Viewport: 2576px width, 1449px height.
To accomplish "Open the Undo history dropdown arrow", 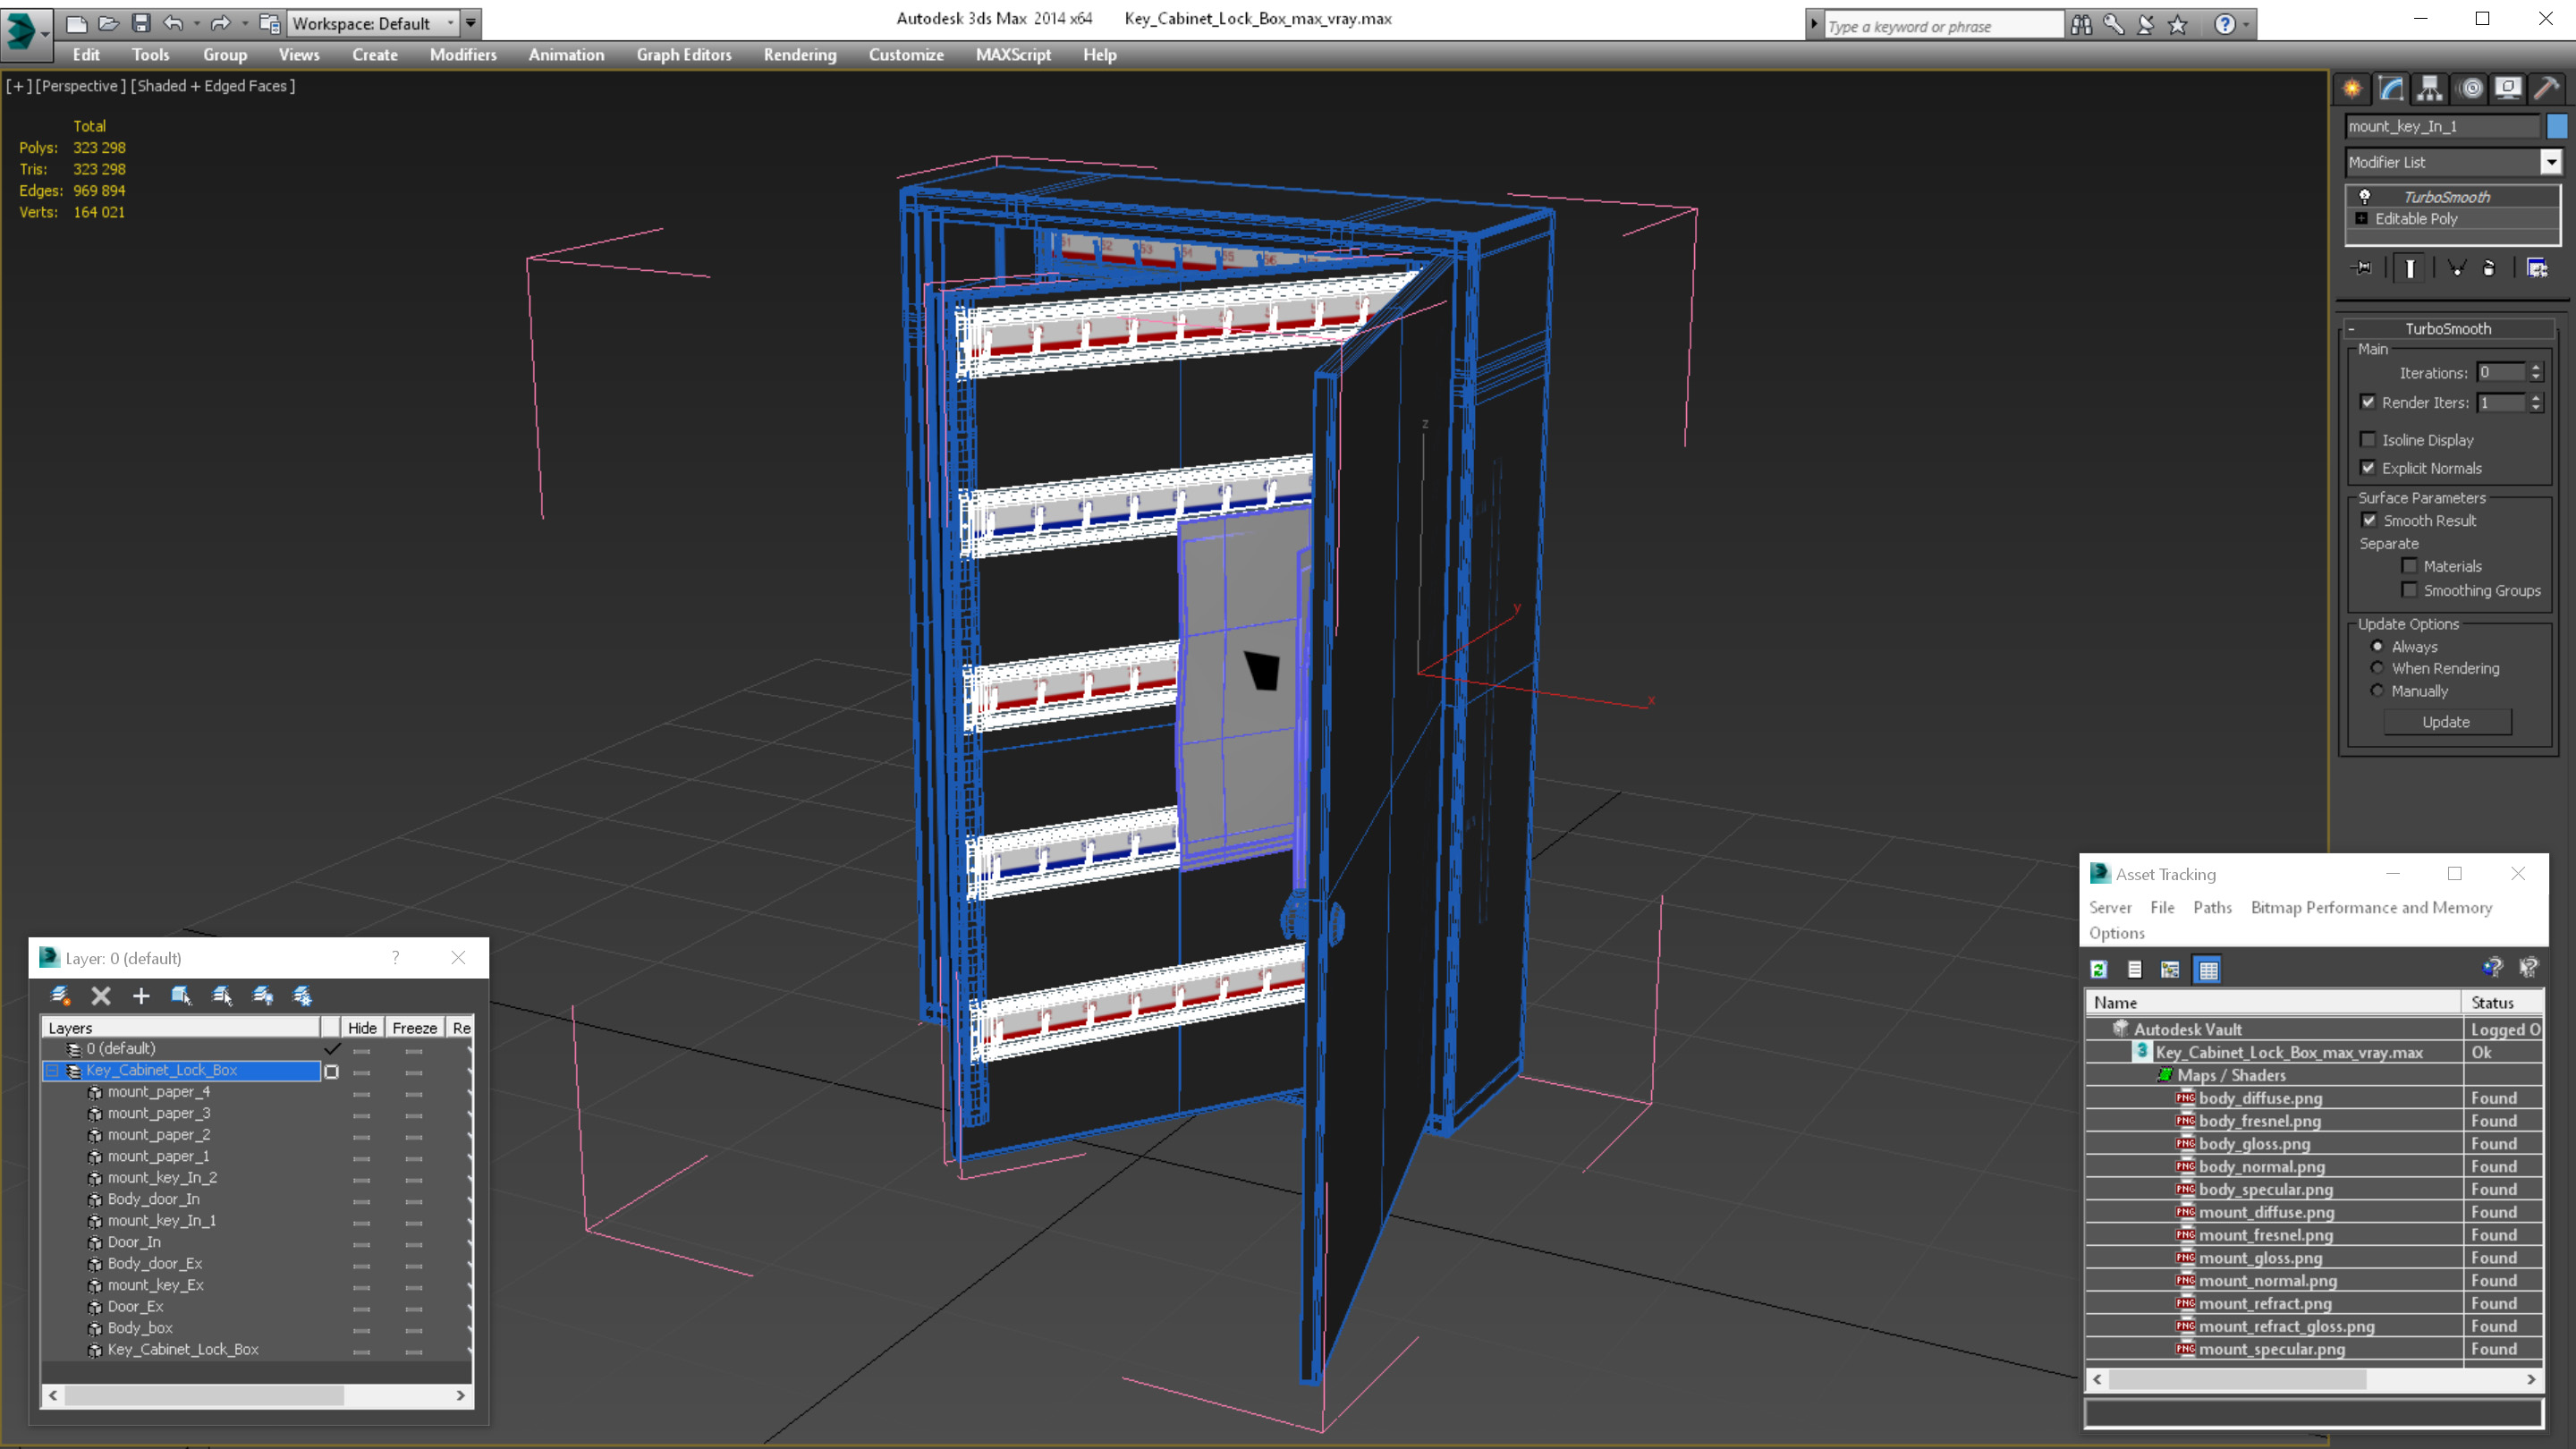I will click(x=196, y=23).
